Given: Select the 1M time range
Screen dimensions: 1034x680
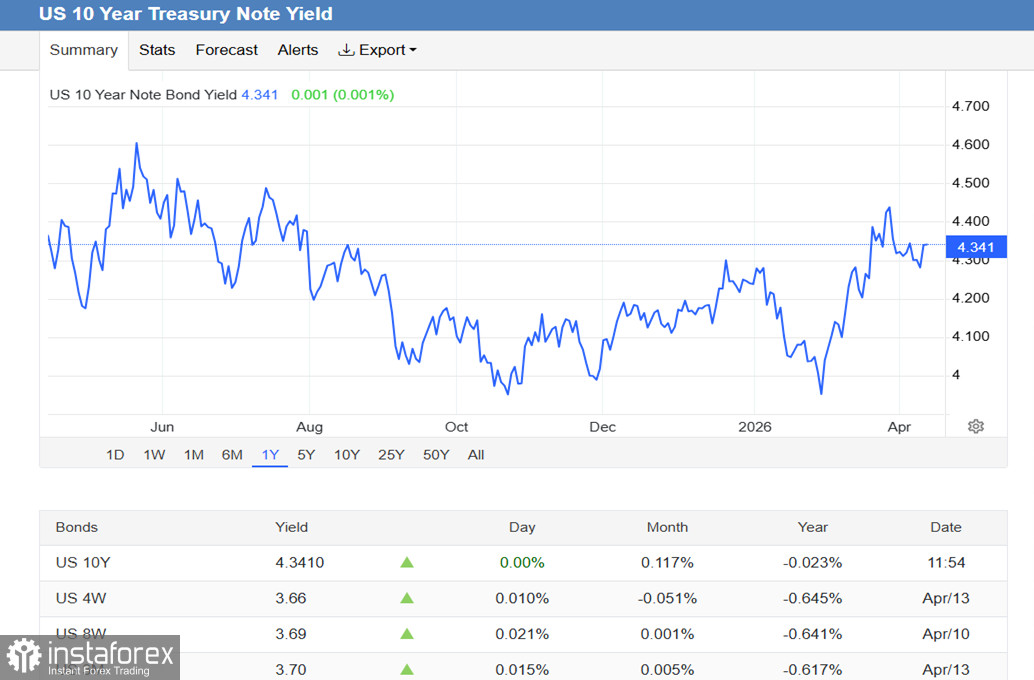Looking at the screenshot, I should [x=194, y=454].
